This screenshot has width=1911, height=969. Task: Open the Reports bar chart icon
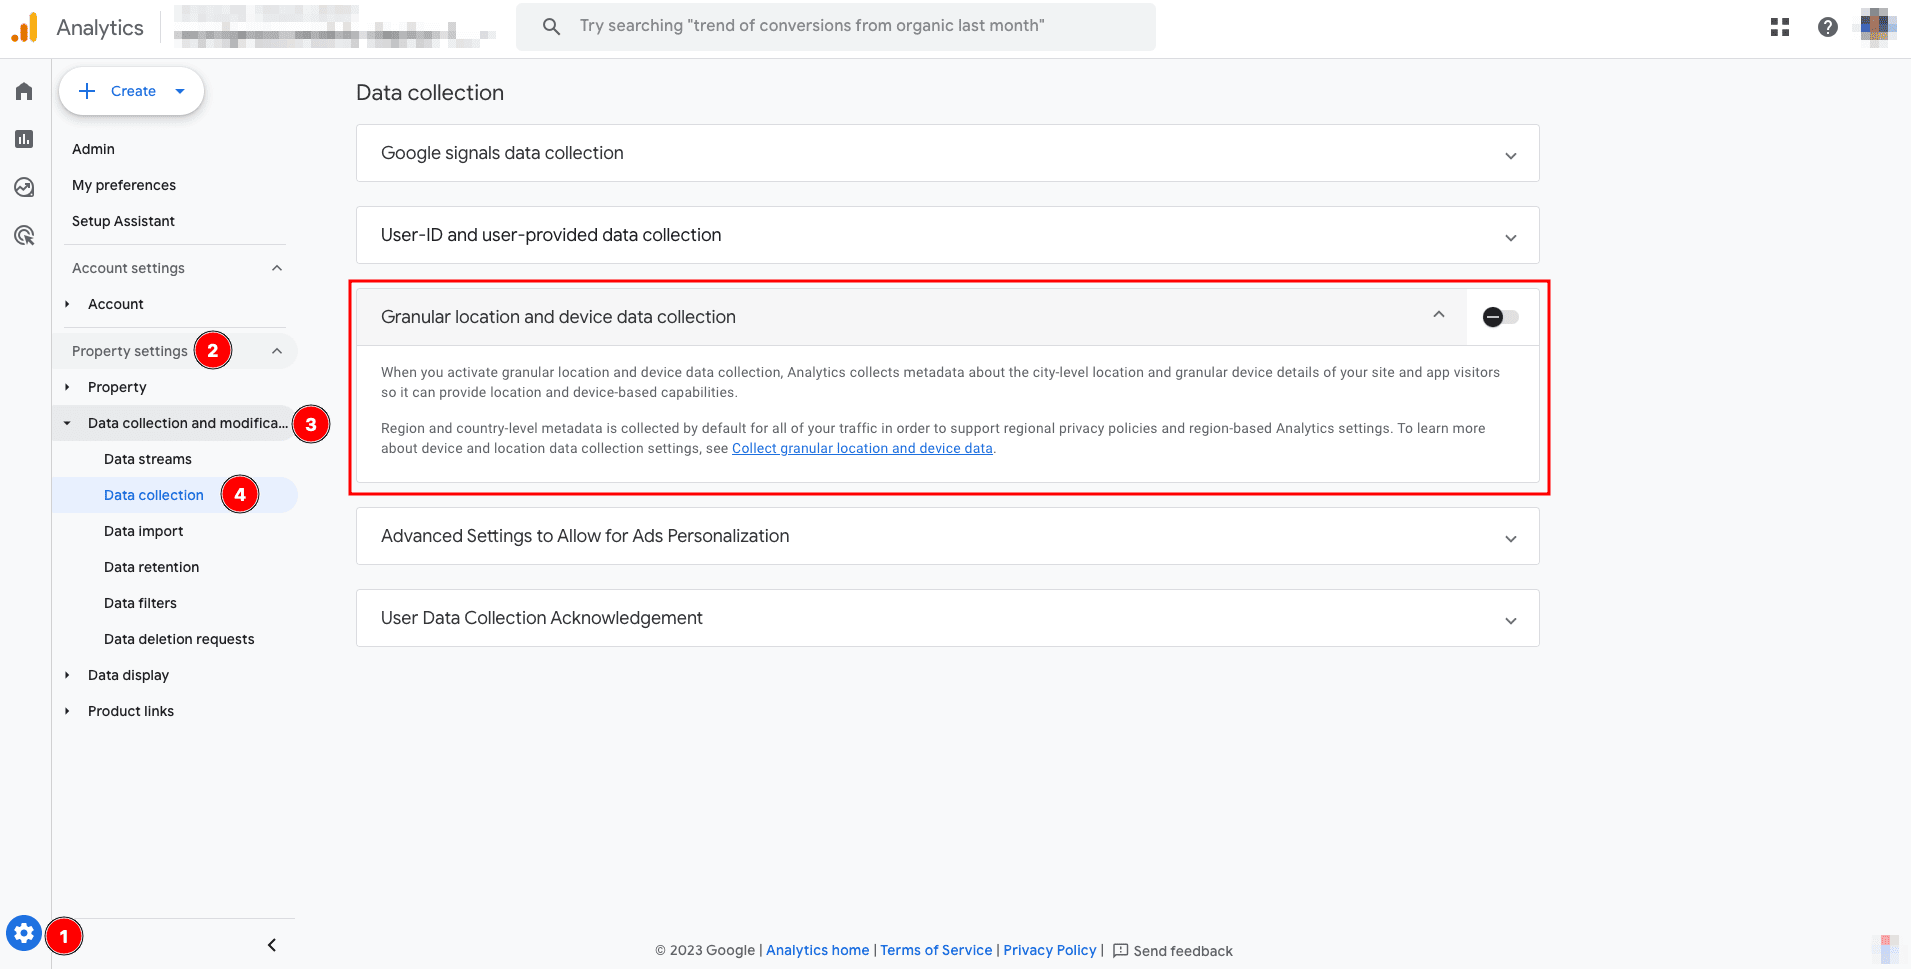click(x=24, y=139)
